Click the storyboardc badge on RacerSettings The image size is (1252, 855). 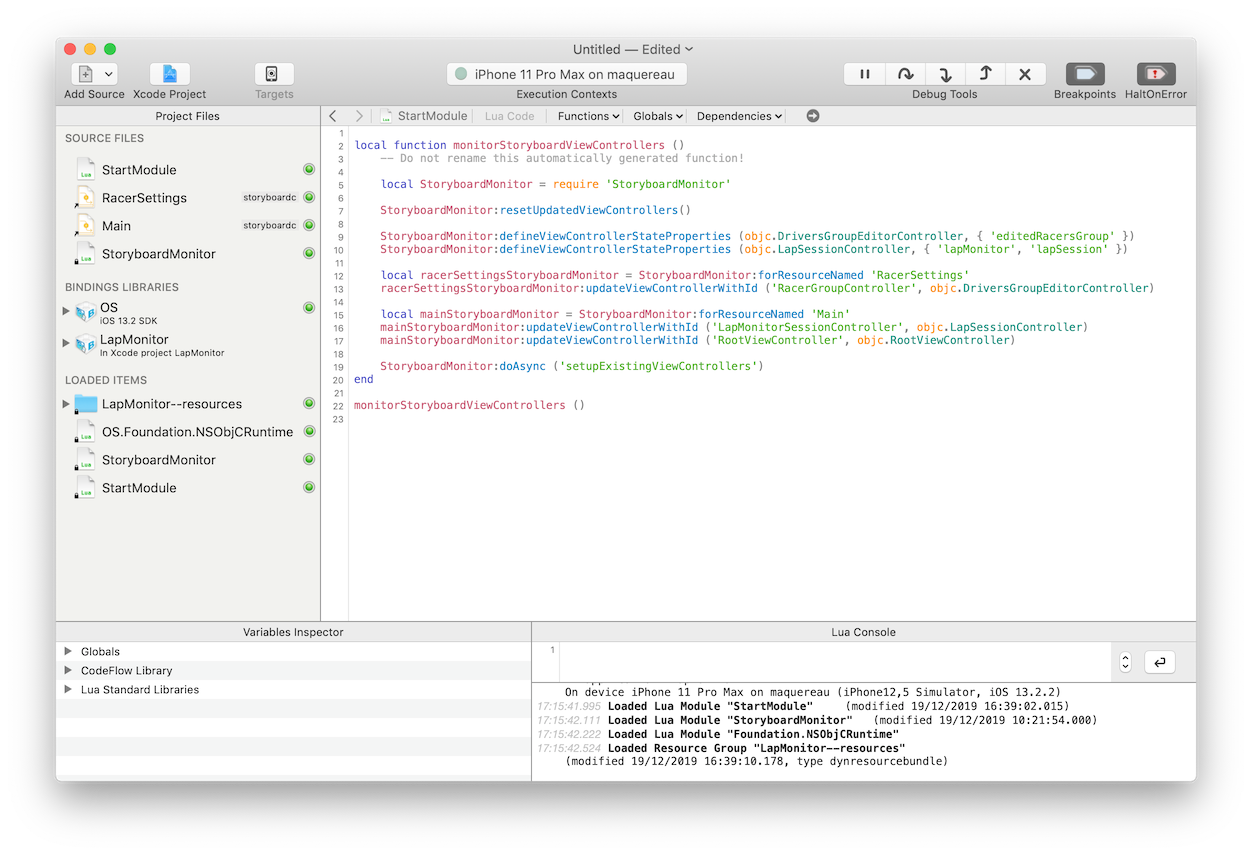point(269,198)
